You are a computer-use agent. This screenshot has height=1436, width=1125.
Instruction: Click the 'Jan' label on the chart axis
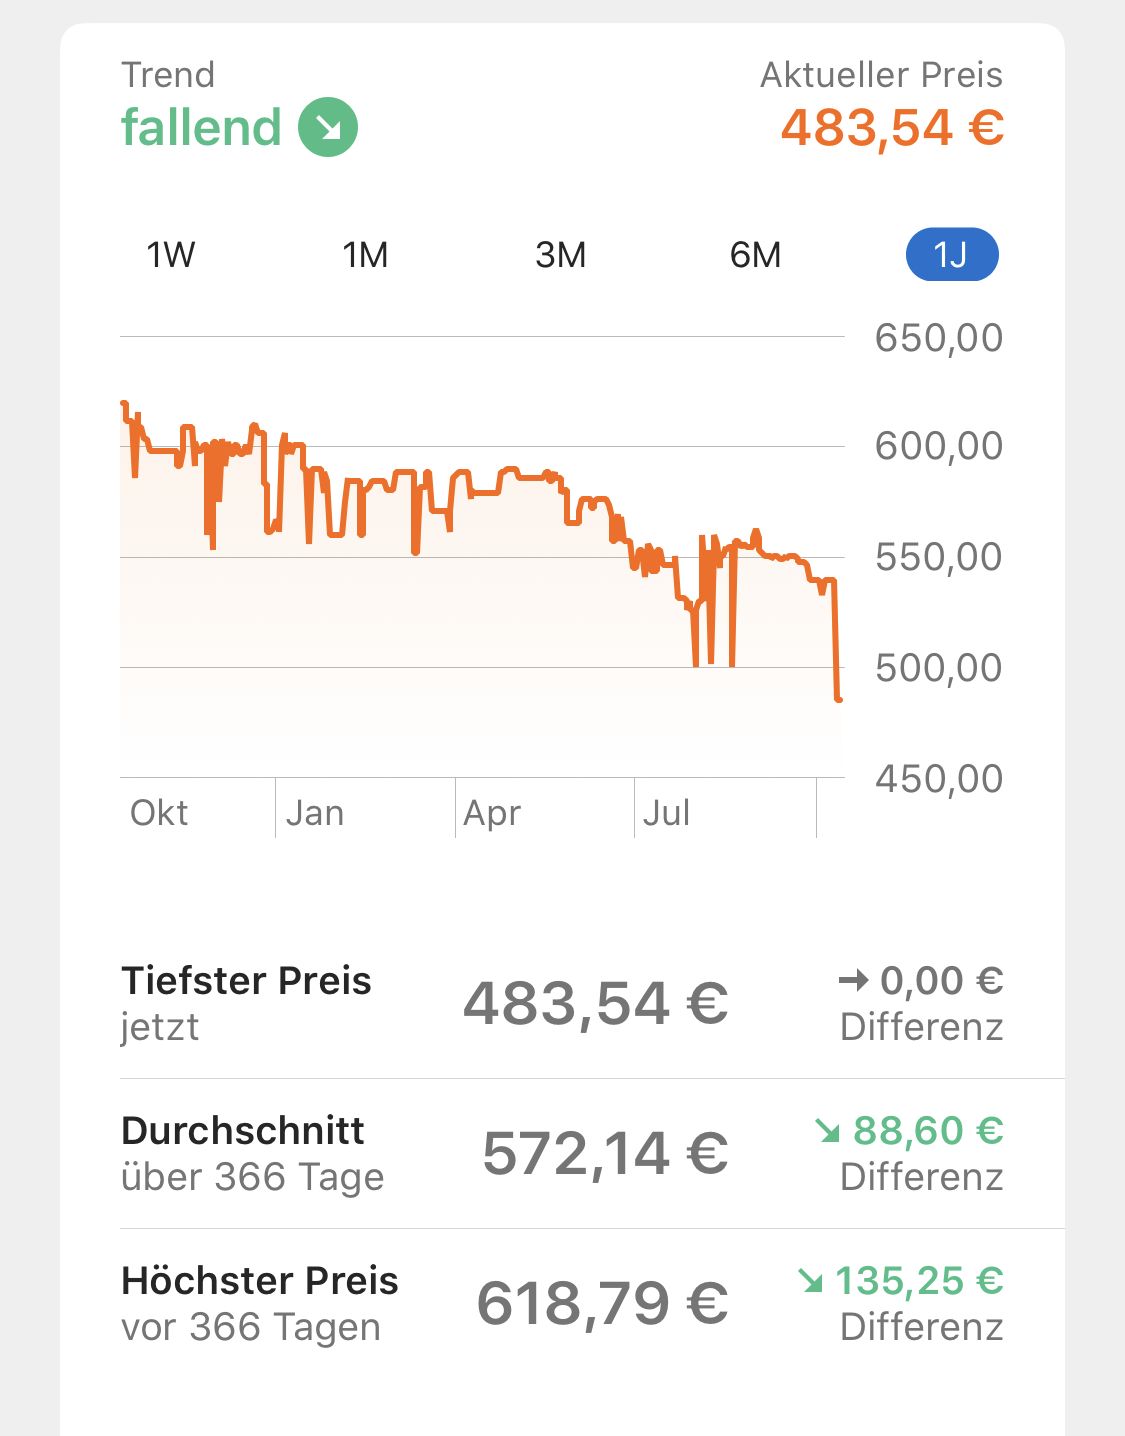[315, 813]
